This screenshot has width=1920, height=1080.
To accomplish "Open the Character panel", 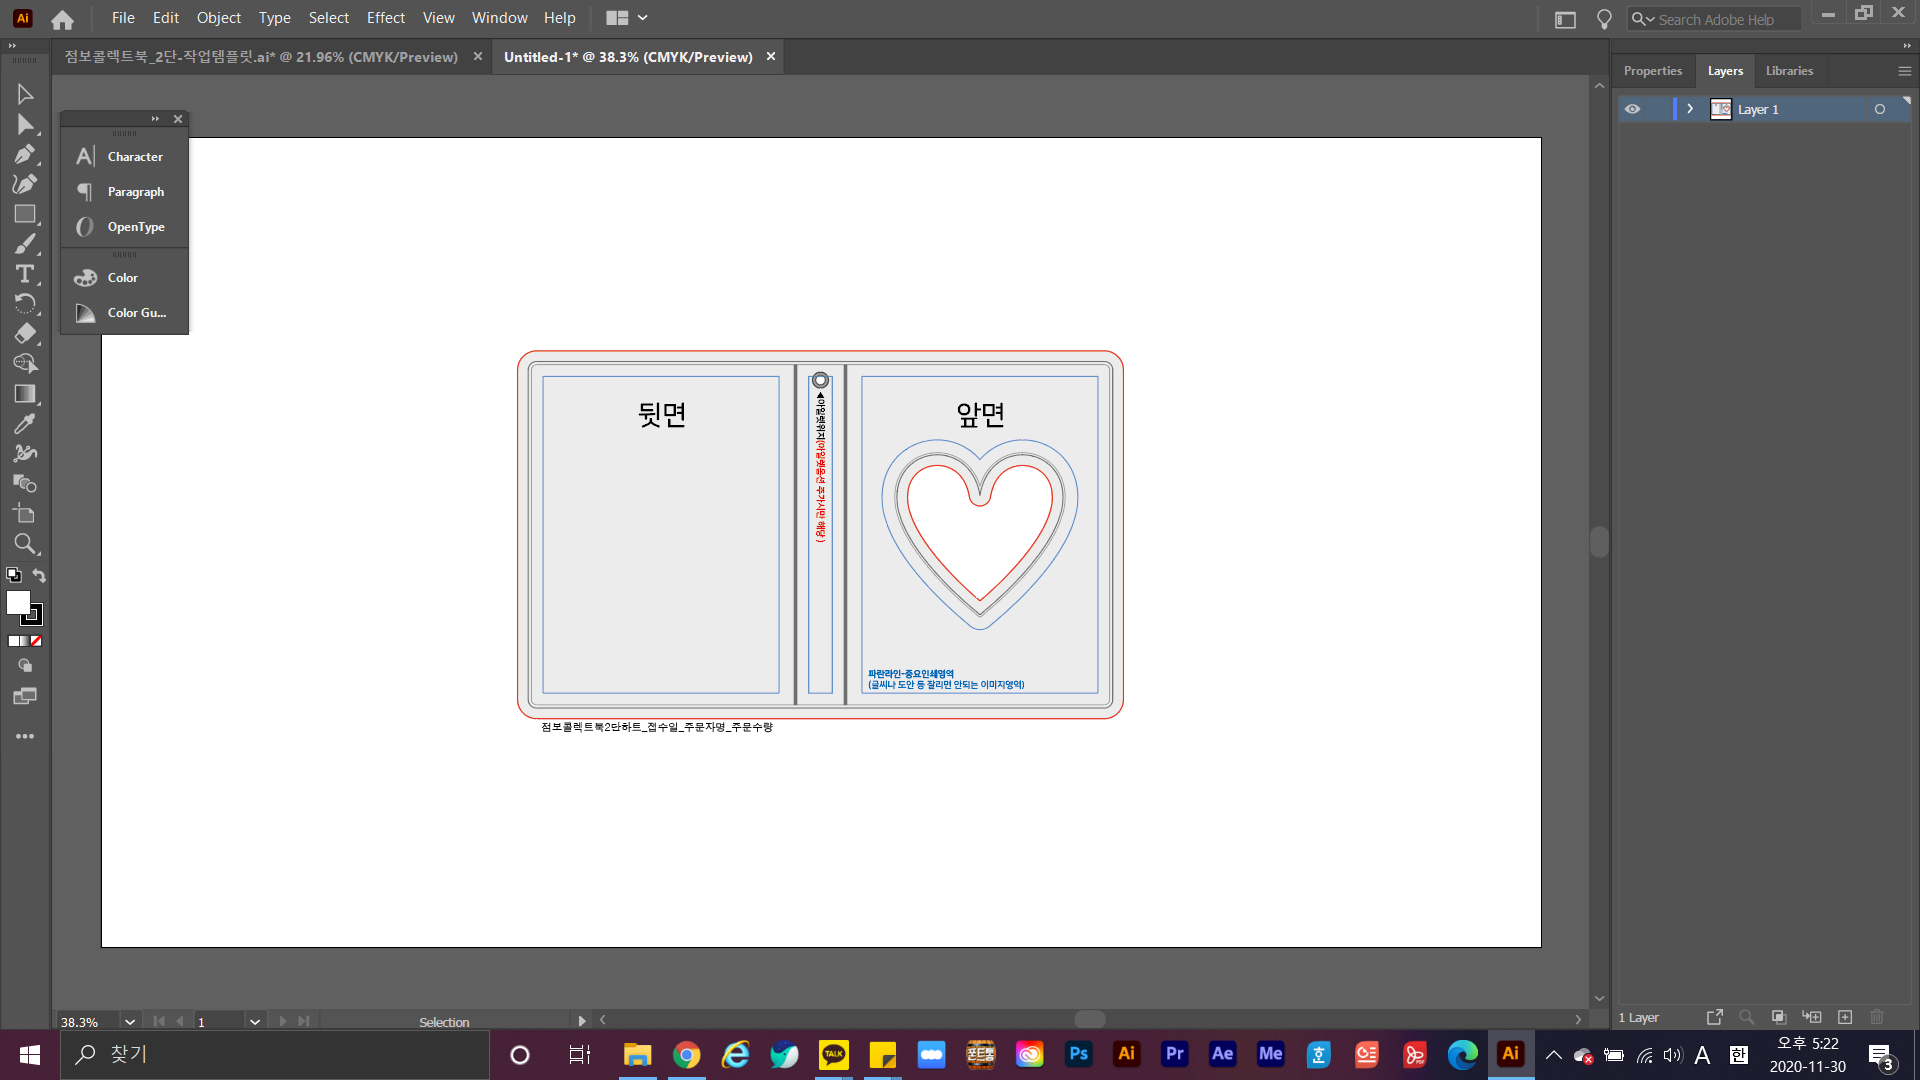I will pos(134,157).
